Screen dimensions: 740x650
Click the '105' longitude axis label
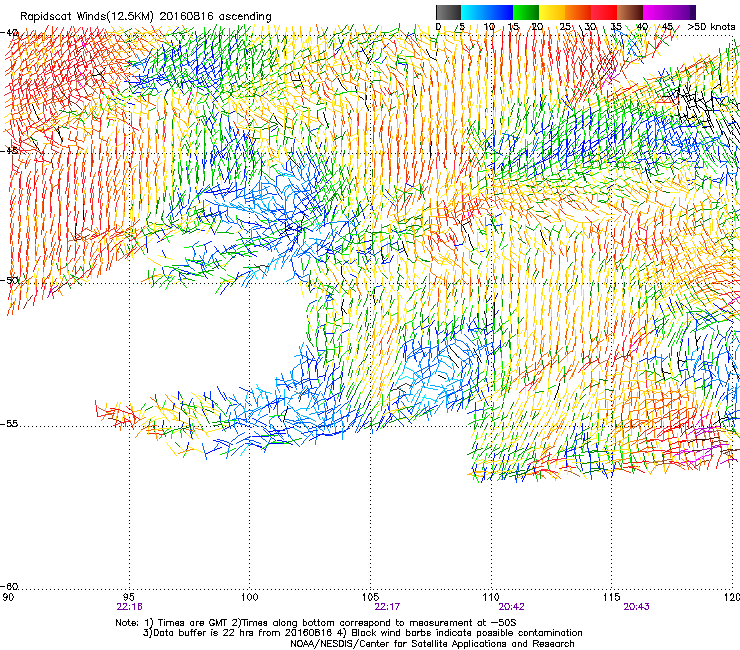click(x=370, y=597)
